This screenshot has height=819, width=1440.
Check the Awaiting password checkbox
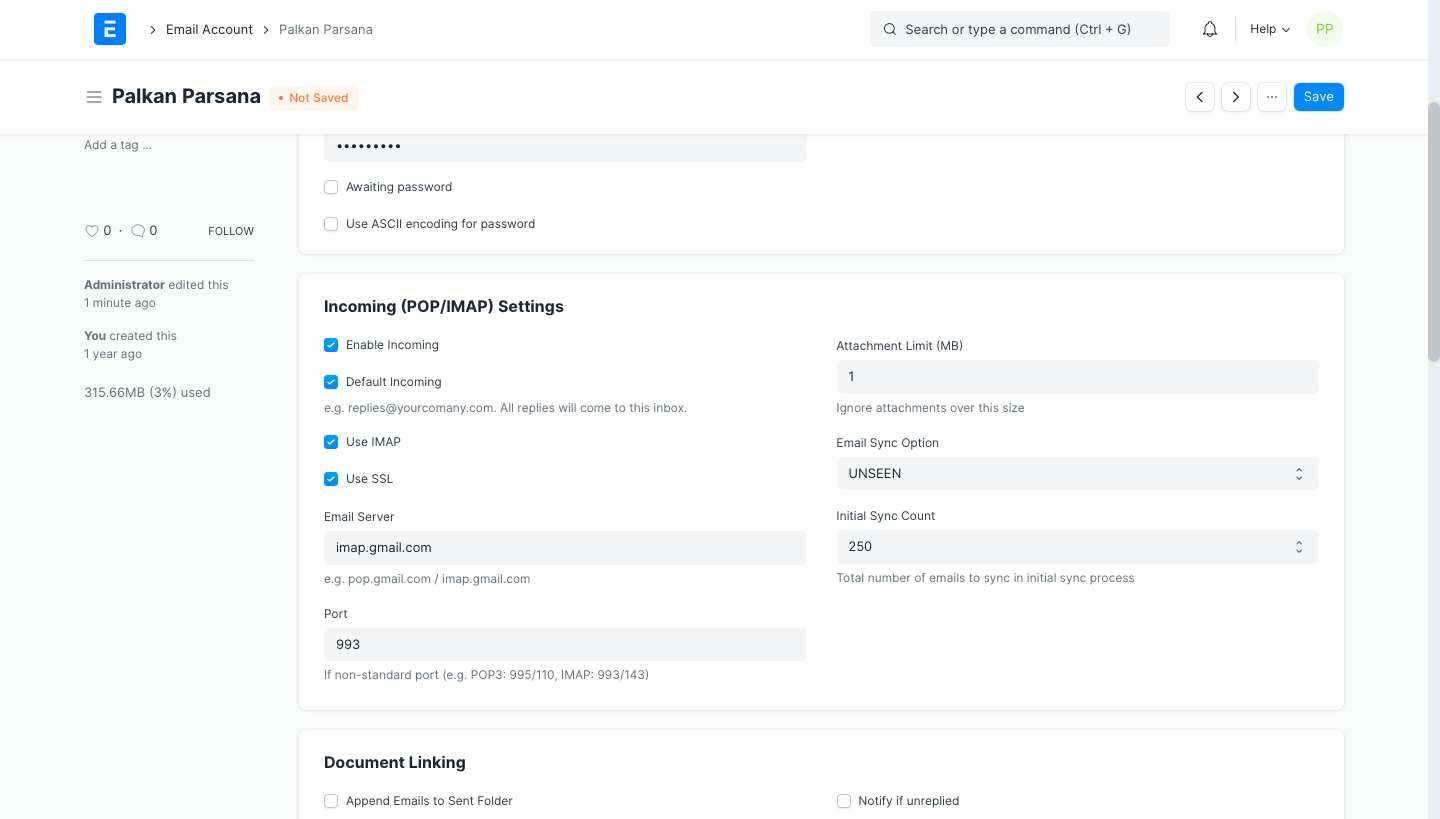click(x=331, y=187)
